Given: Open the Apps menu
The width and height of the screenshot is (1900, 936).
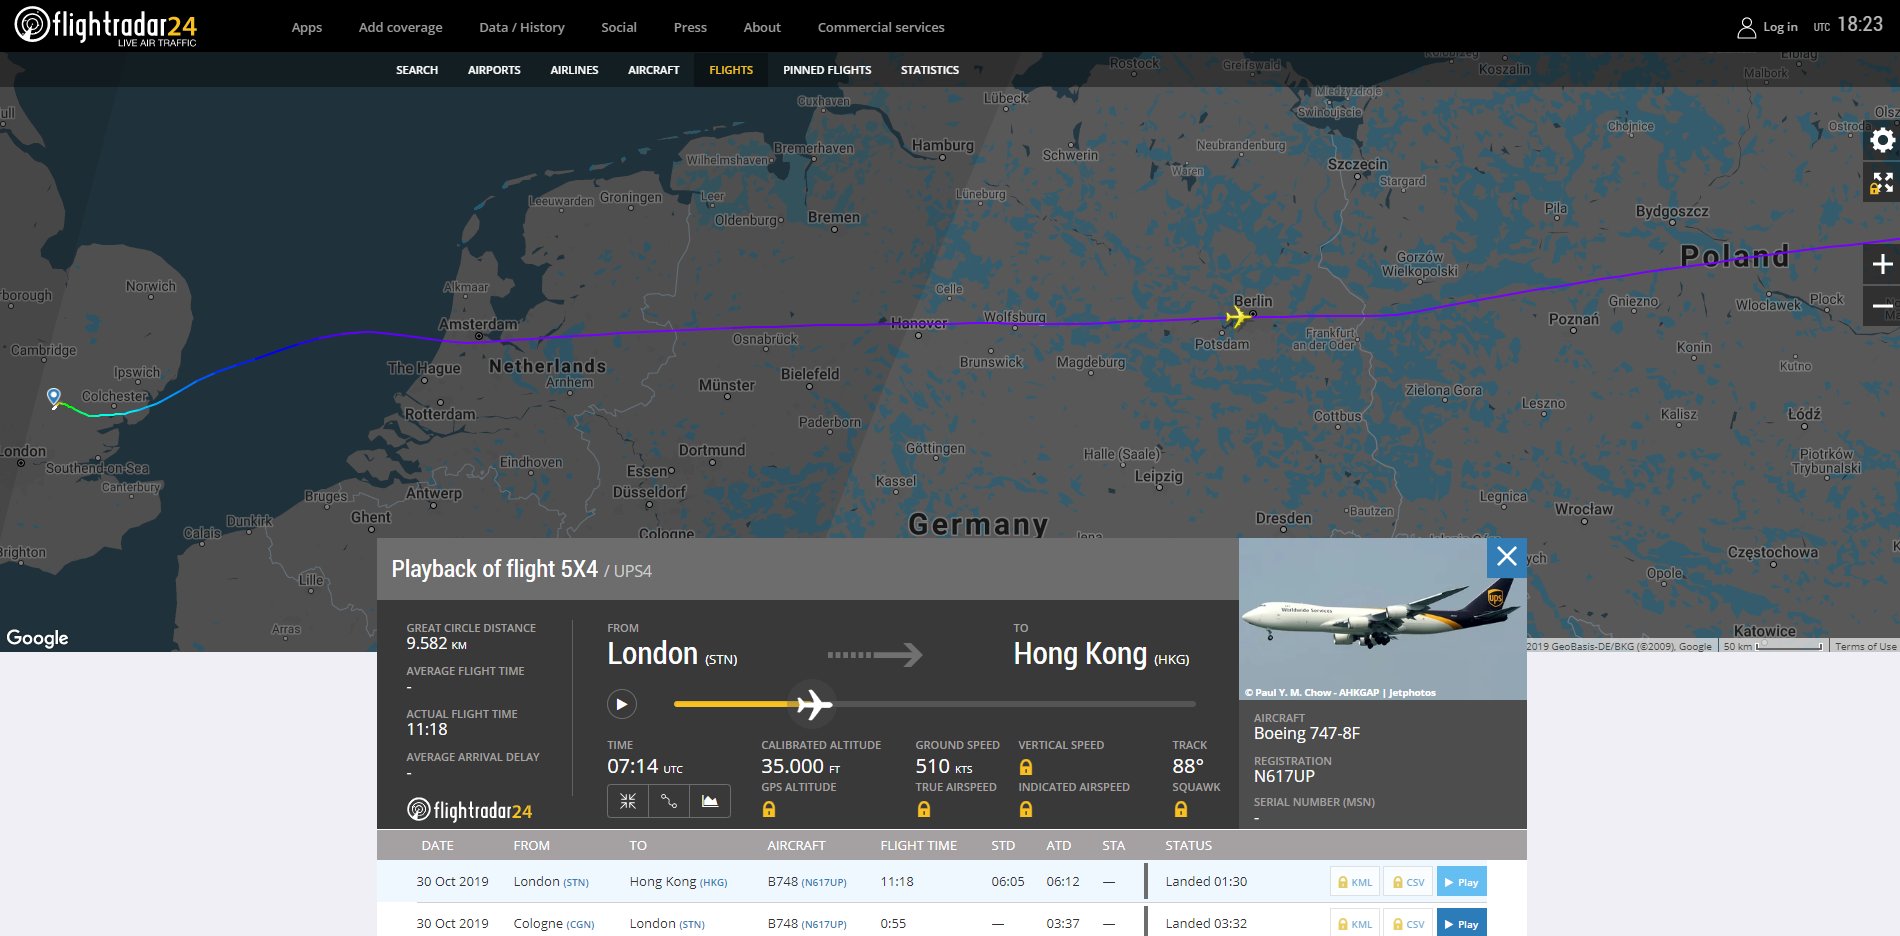Looking at the screenshot, I should click(307, 27).
